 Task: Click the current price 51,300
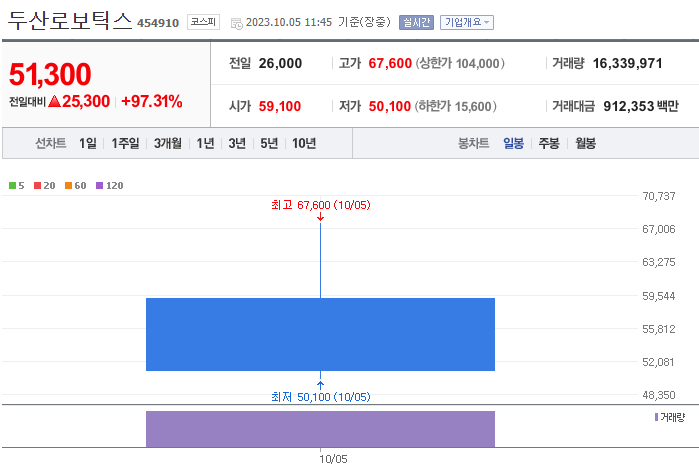click(x=50, y=74)
